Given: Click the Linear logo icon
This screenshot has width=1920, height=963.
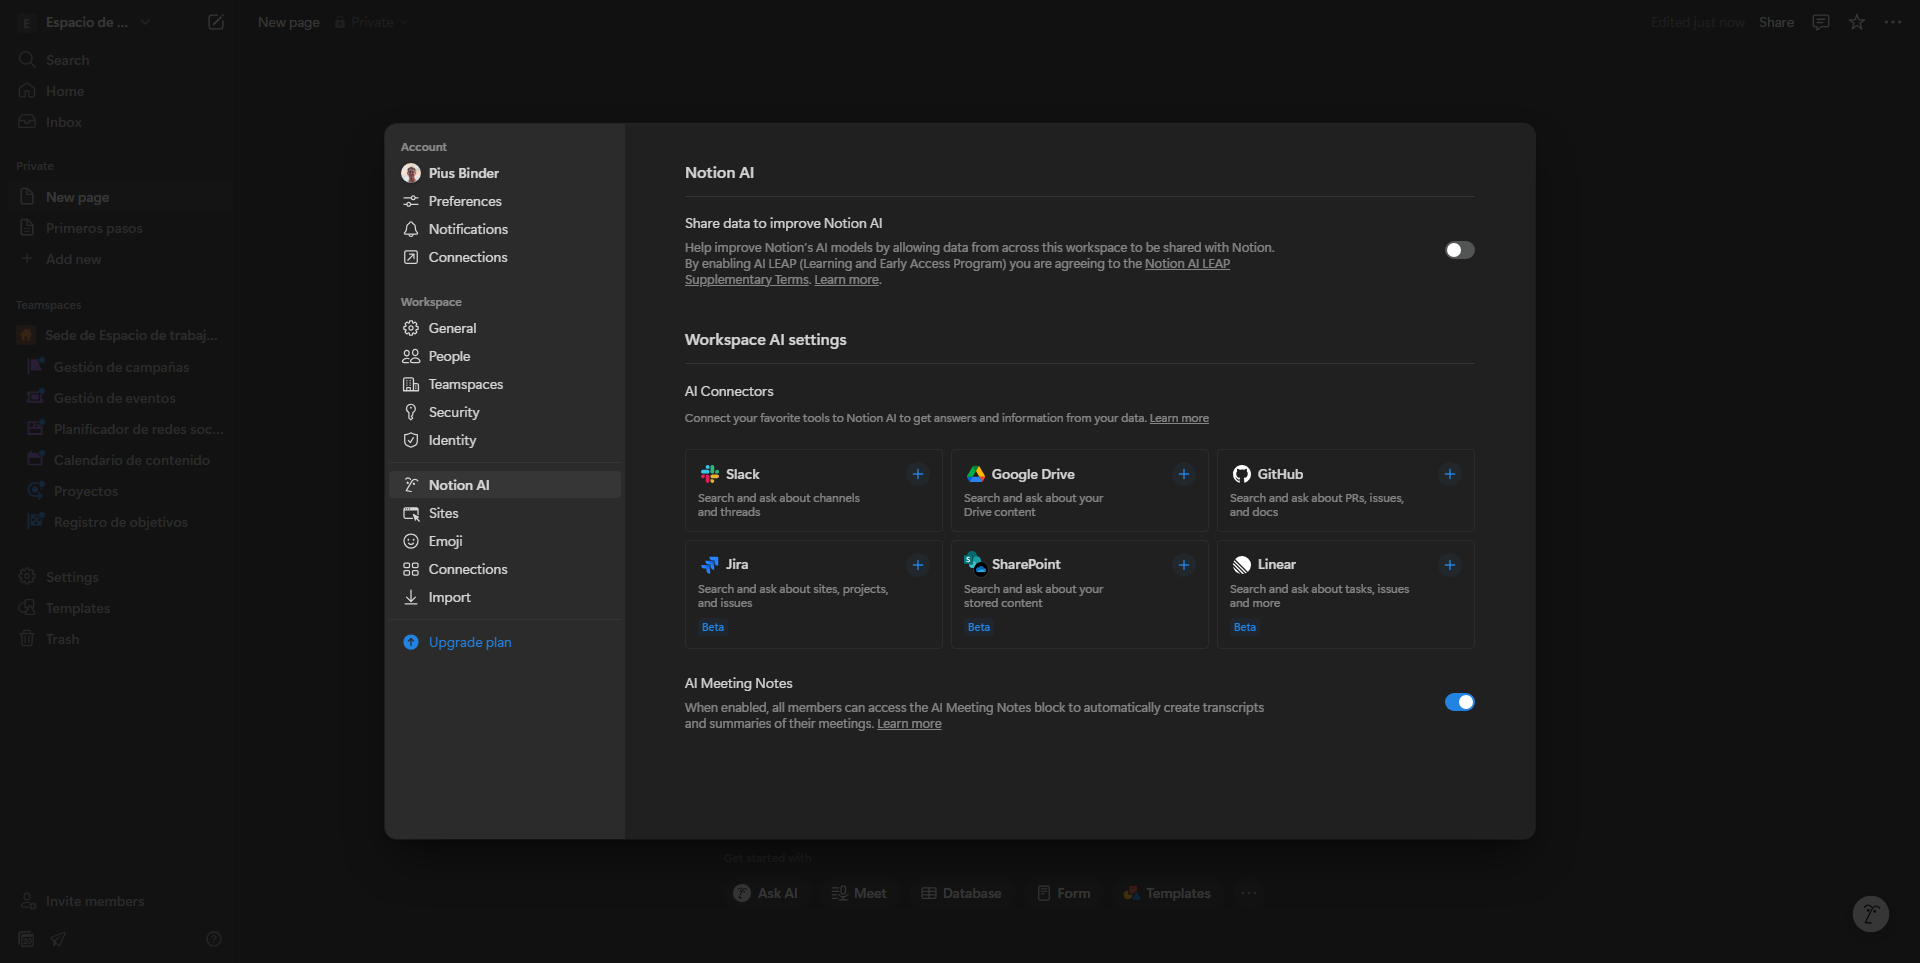Looking at the screenshot, I should coord(1241,565).
